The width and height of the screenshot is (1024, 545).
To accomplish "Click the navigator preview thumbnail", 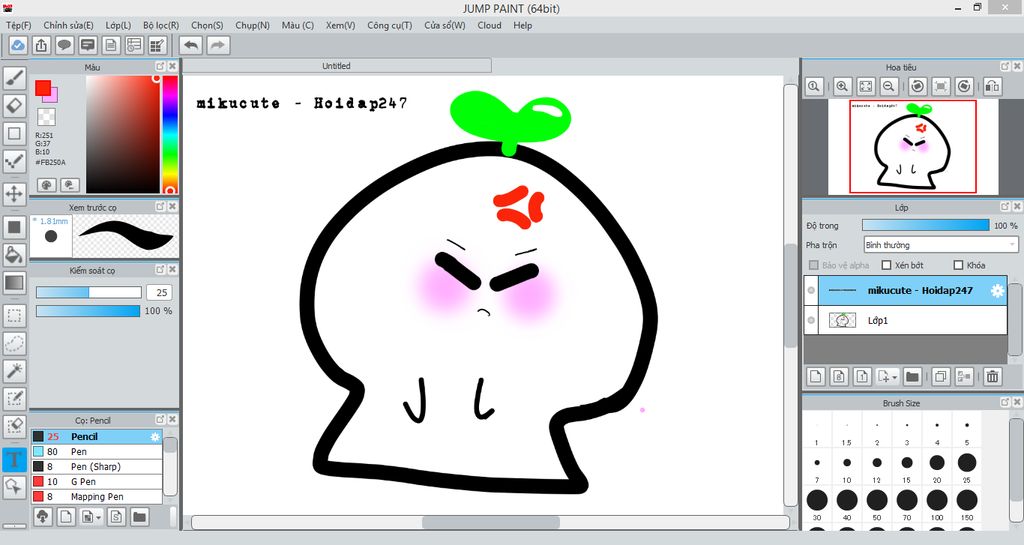I will click(913, 146).
